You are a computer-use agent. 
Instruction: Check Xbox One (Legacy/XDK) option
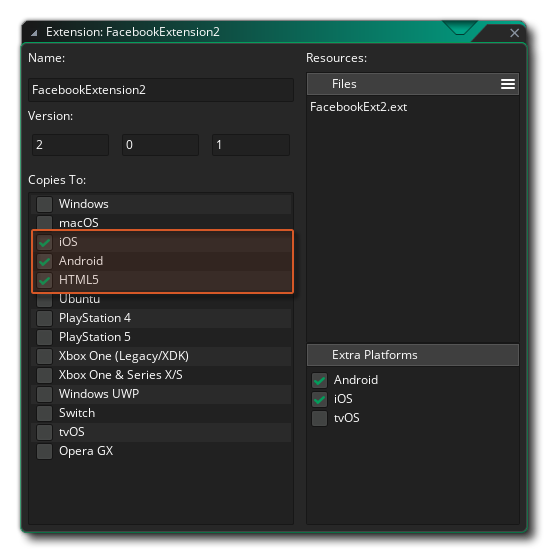pyautogui.click(x=45, y=356)
